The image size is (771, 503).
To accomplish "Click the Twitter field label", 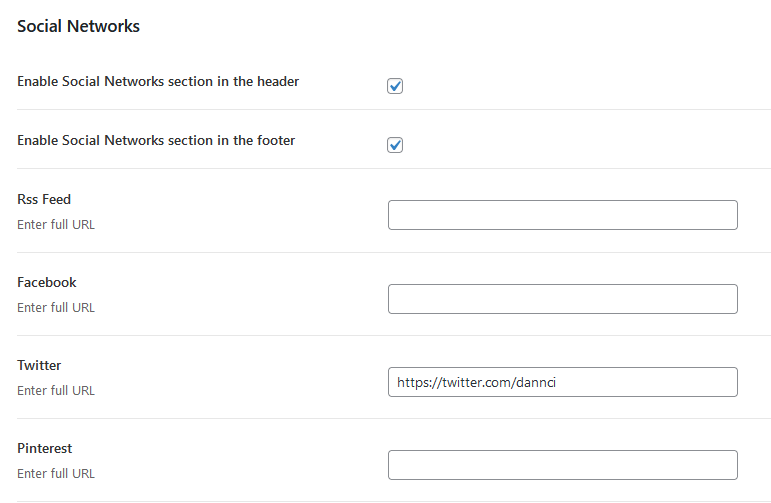I will click(x=39, y=365).
